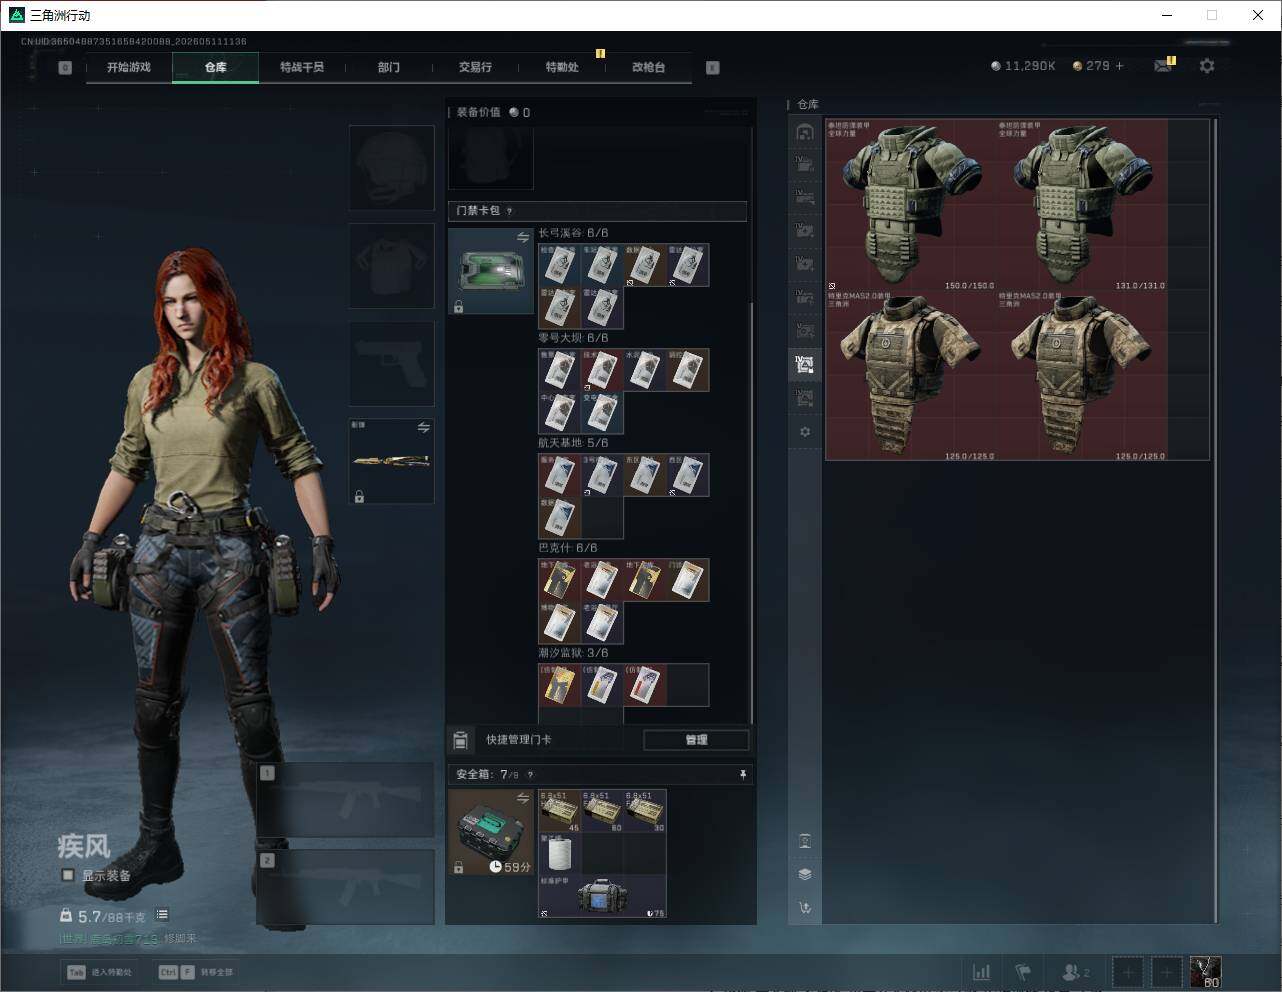
Task: Open the player avatar level 60
Action: click(1205, 971)
